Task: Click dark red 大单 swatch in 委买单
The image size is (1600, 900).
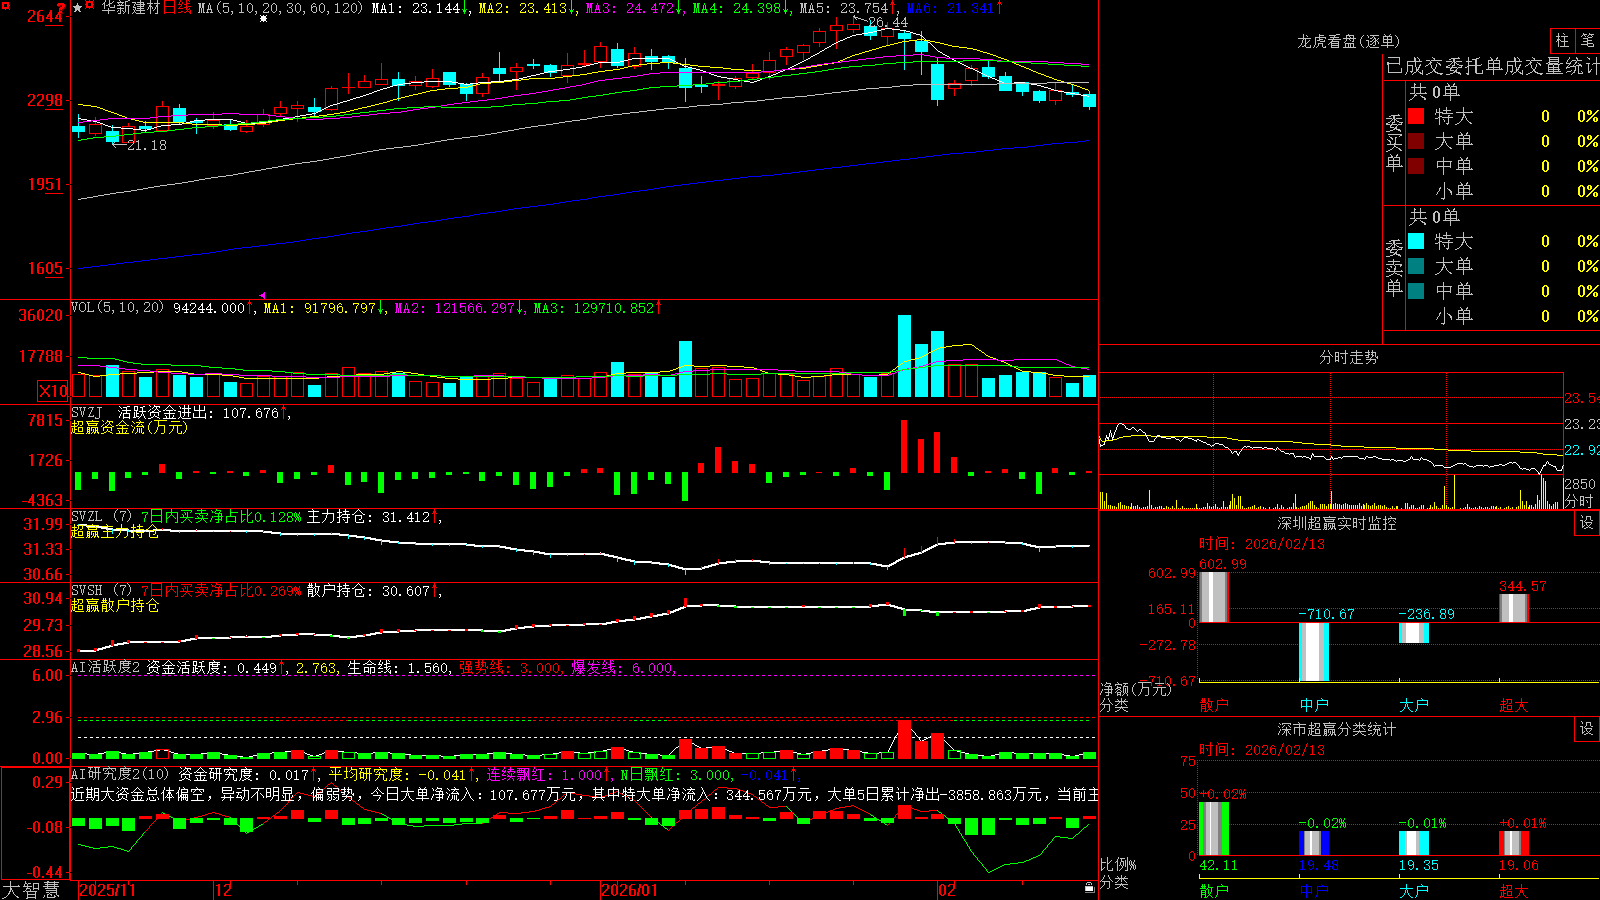Action: [x=1416, y=141]
